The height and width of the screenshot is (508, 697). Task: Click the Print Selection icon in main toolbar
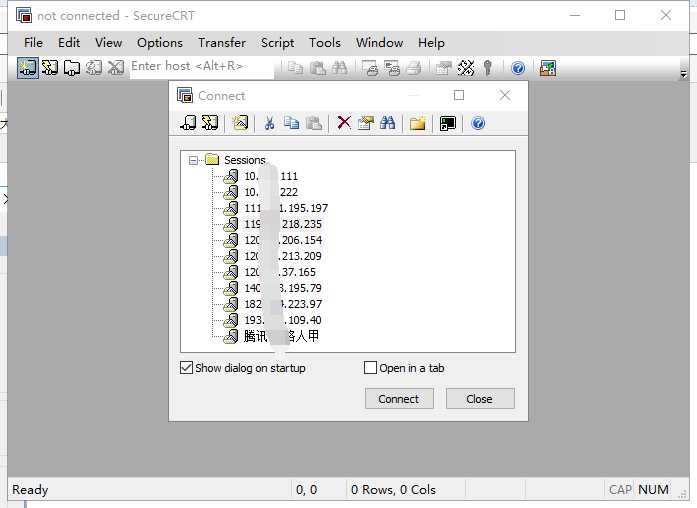click(392, 68)
